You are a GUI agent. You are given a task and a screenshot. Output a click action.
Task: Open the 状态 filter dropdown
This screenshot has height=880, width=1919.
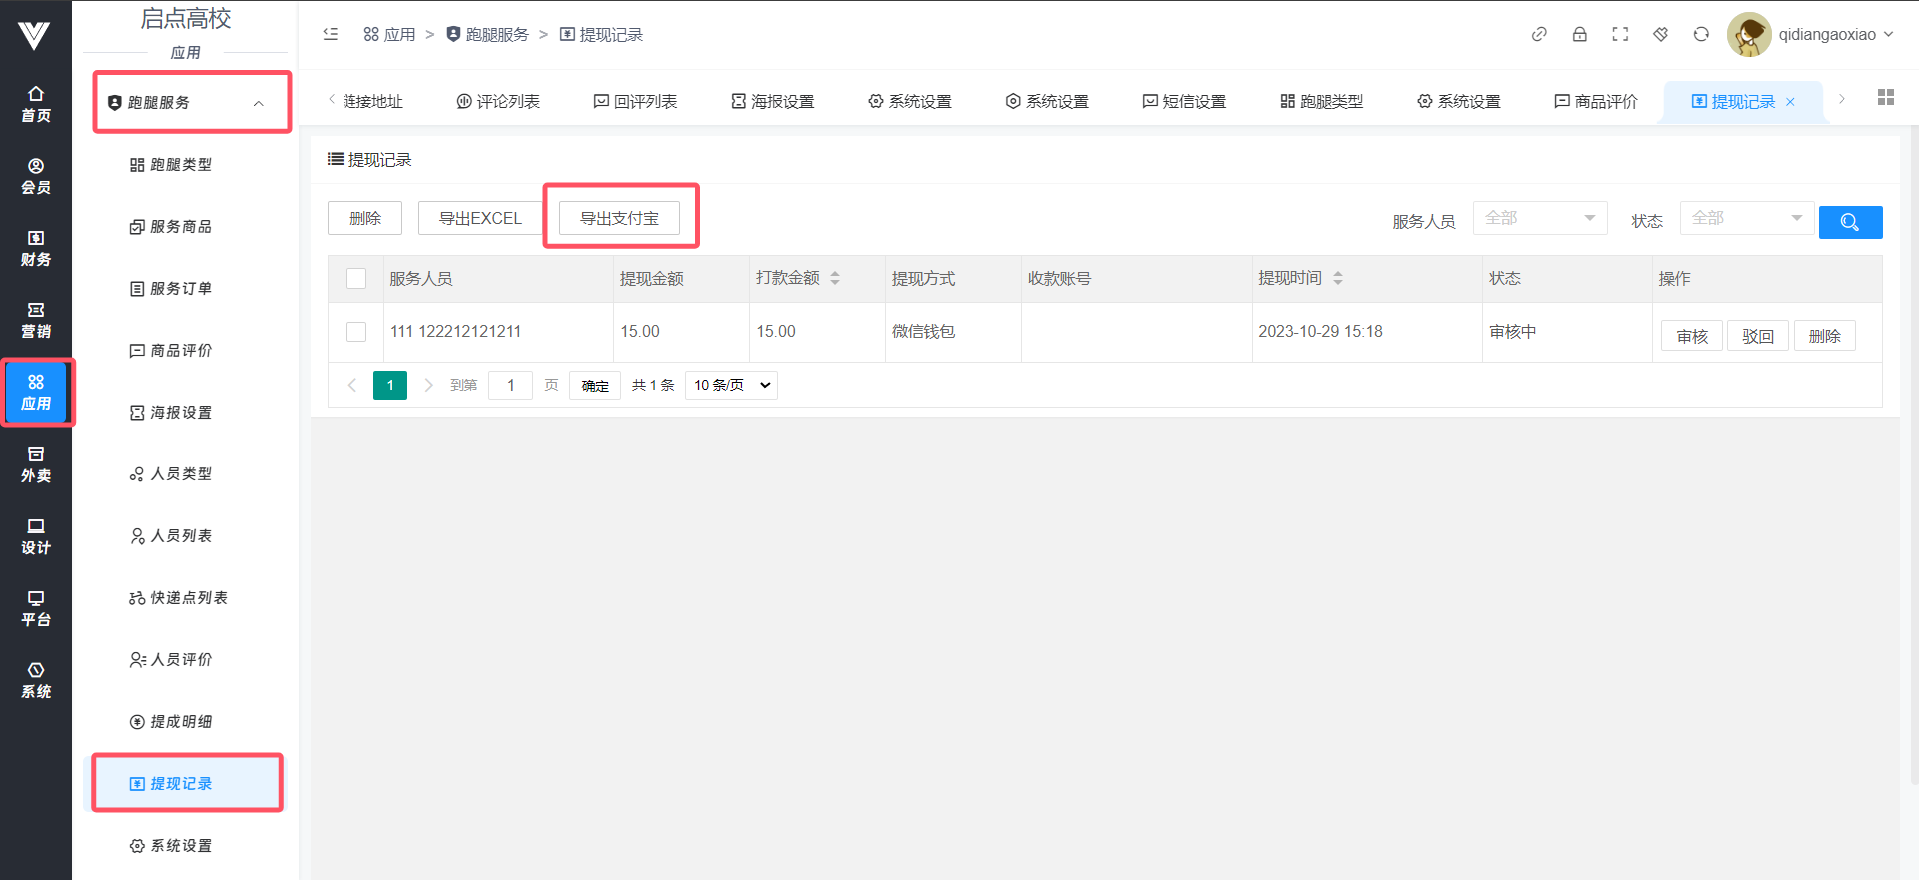[x=1746, y=218]
